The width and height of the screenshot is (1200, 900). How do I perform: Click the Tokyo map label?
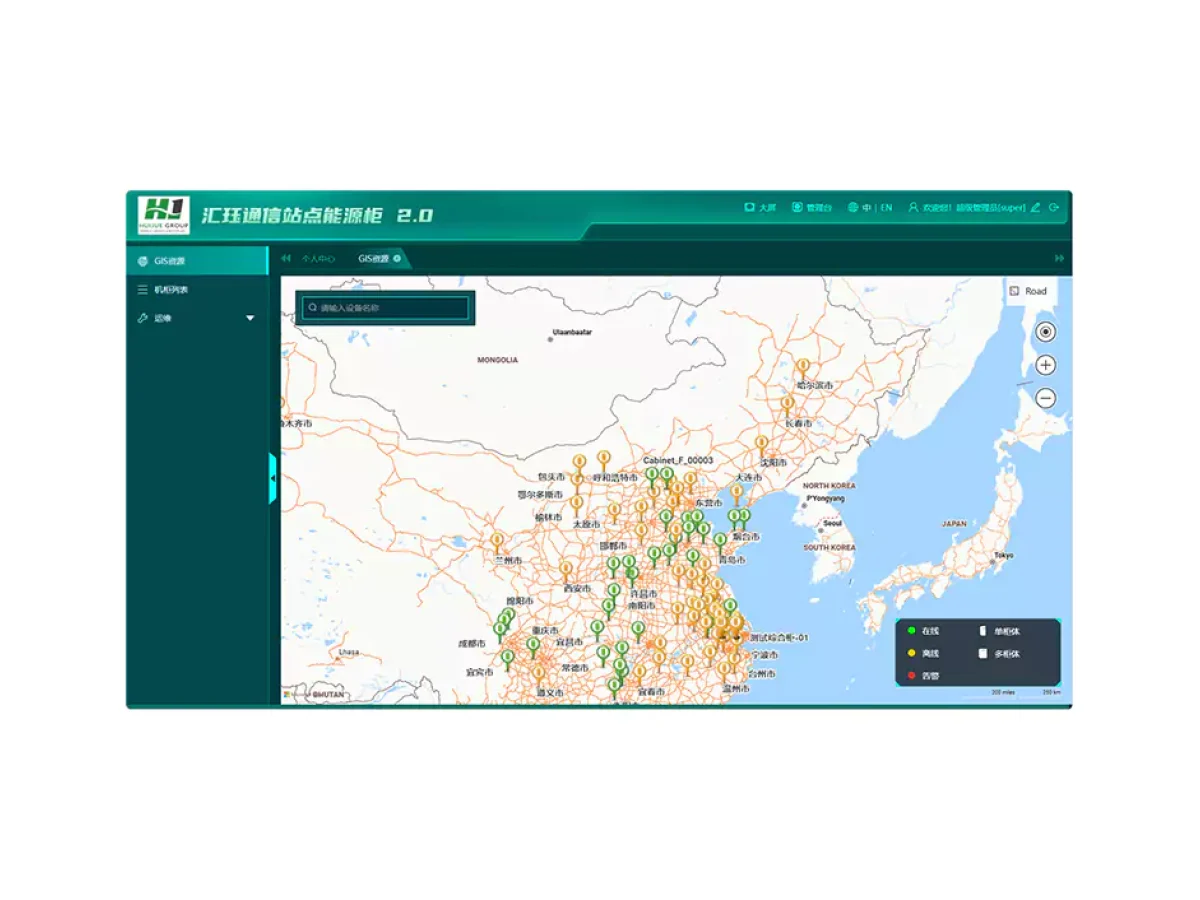1003,555
